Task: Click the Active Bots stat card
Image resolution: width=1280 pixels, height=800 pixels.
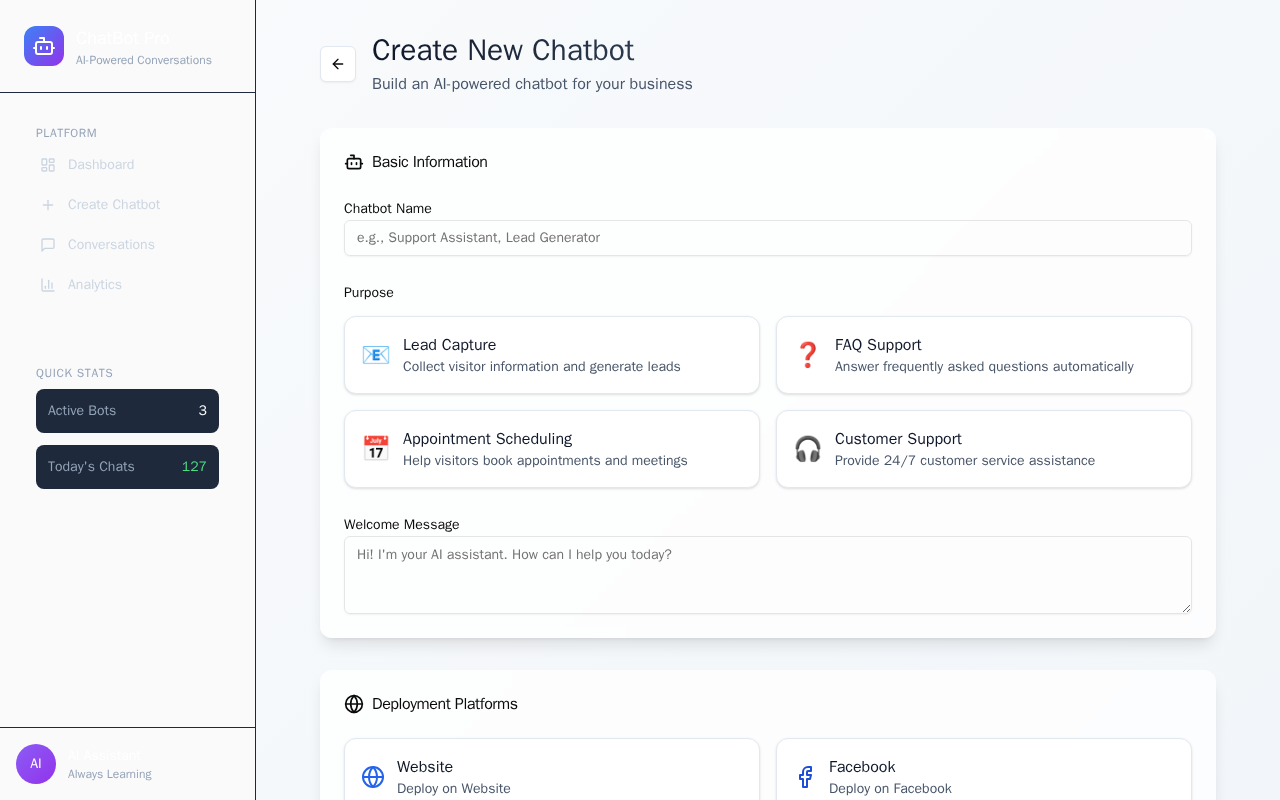Action: point(127,411)
